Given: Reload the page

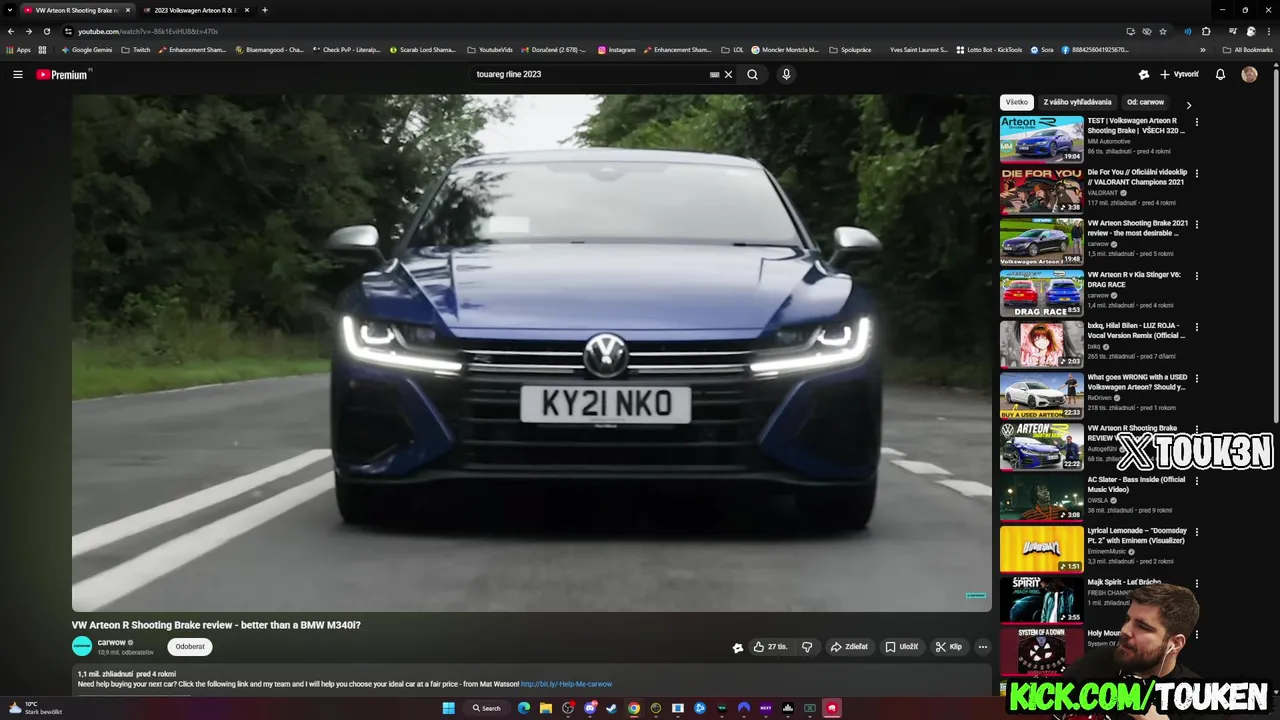Looking at the screenshot, I should [x=46, y=31].
